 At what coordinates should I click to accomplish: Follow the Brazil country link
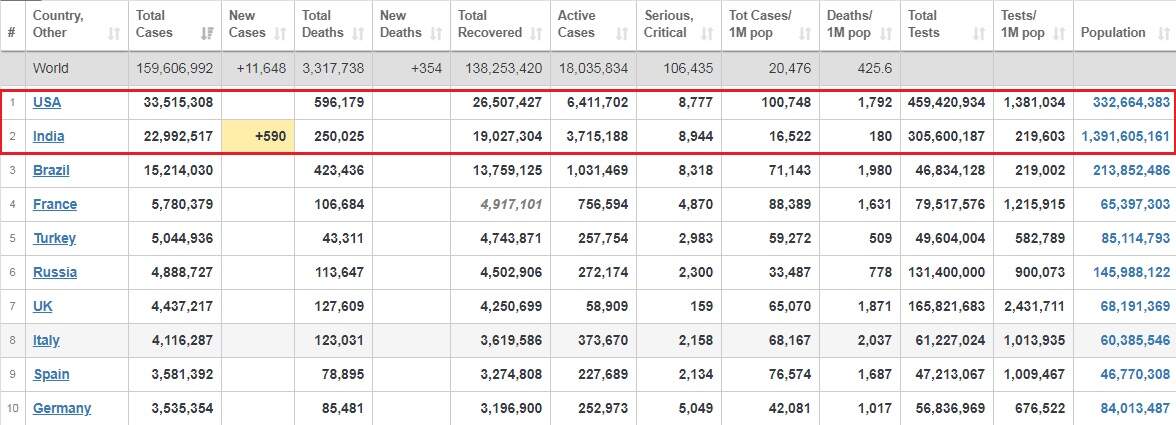(x=51, y=170)
